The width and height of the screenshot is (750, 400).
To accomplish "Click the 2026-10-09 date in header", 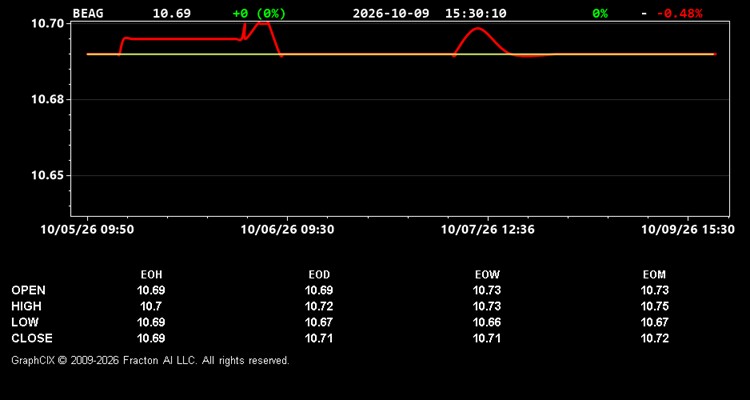I will [x=391, y=13].
